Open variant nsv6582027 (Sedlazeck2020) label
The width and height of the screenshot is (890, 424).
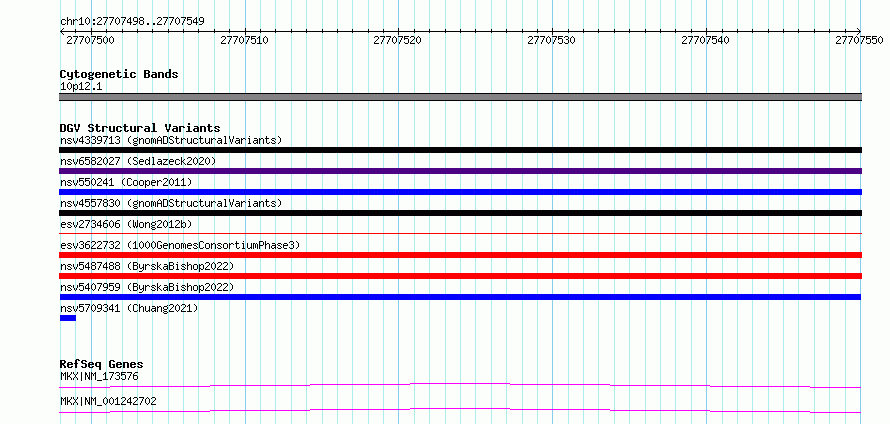click(x=138, y=161)
